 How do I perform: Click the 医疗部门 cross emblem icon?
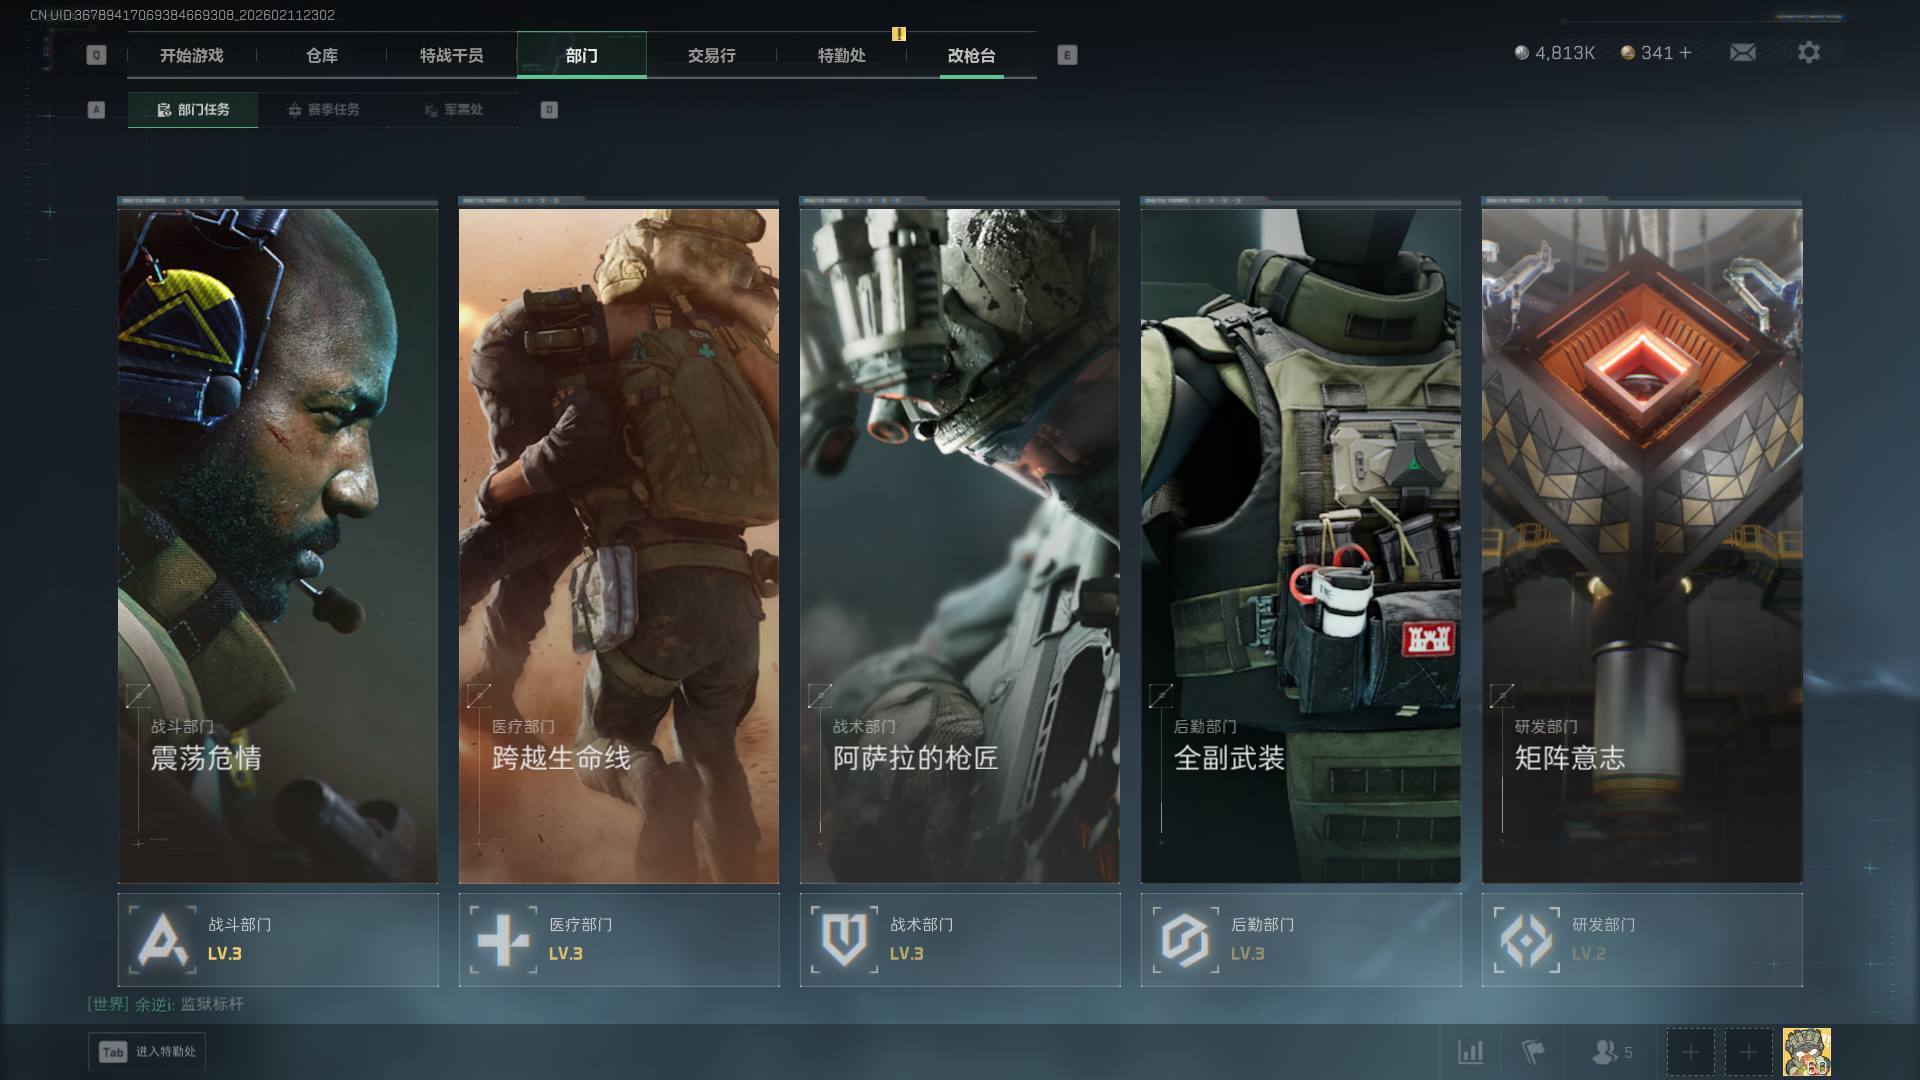tap(503, 940)
